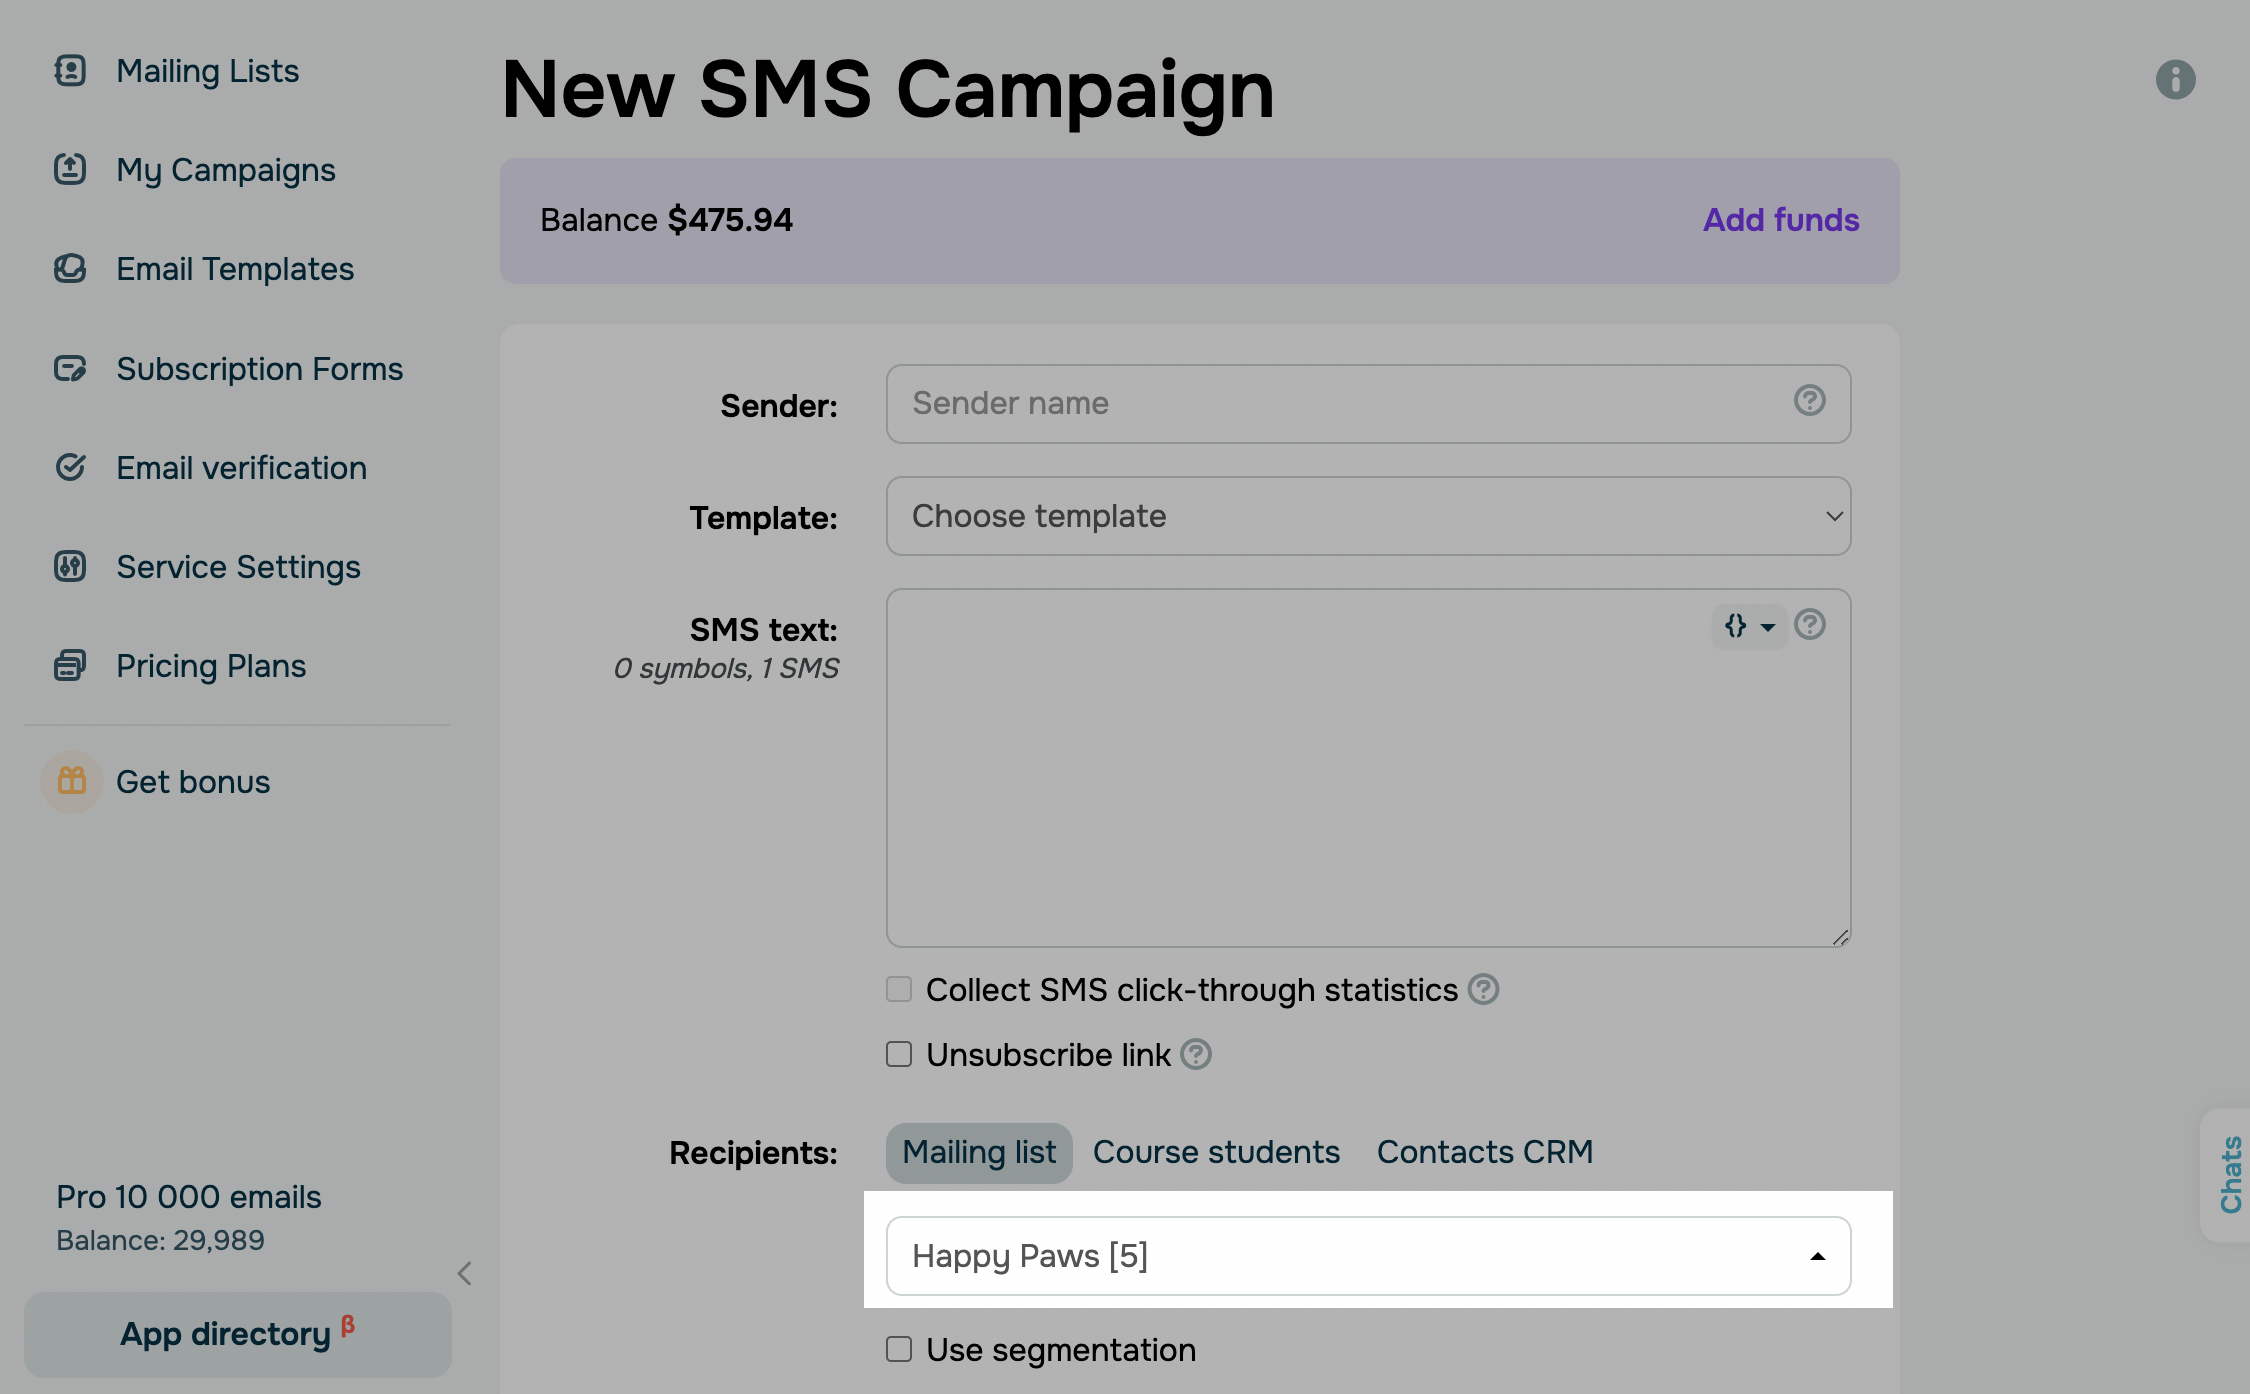Click the Subscription Forms sidebar icon
The height and width of the screenshot is (1394, 2250).
click(70, 369)
